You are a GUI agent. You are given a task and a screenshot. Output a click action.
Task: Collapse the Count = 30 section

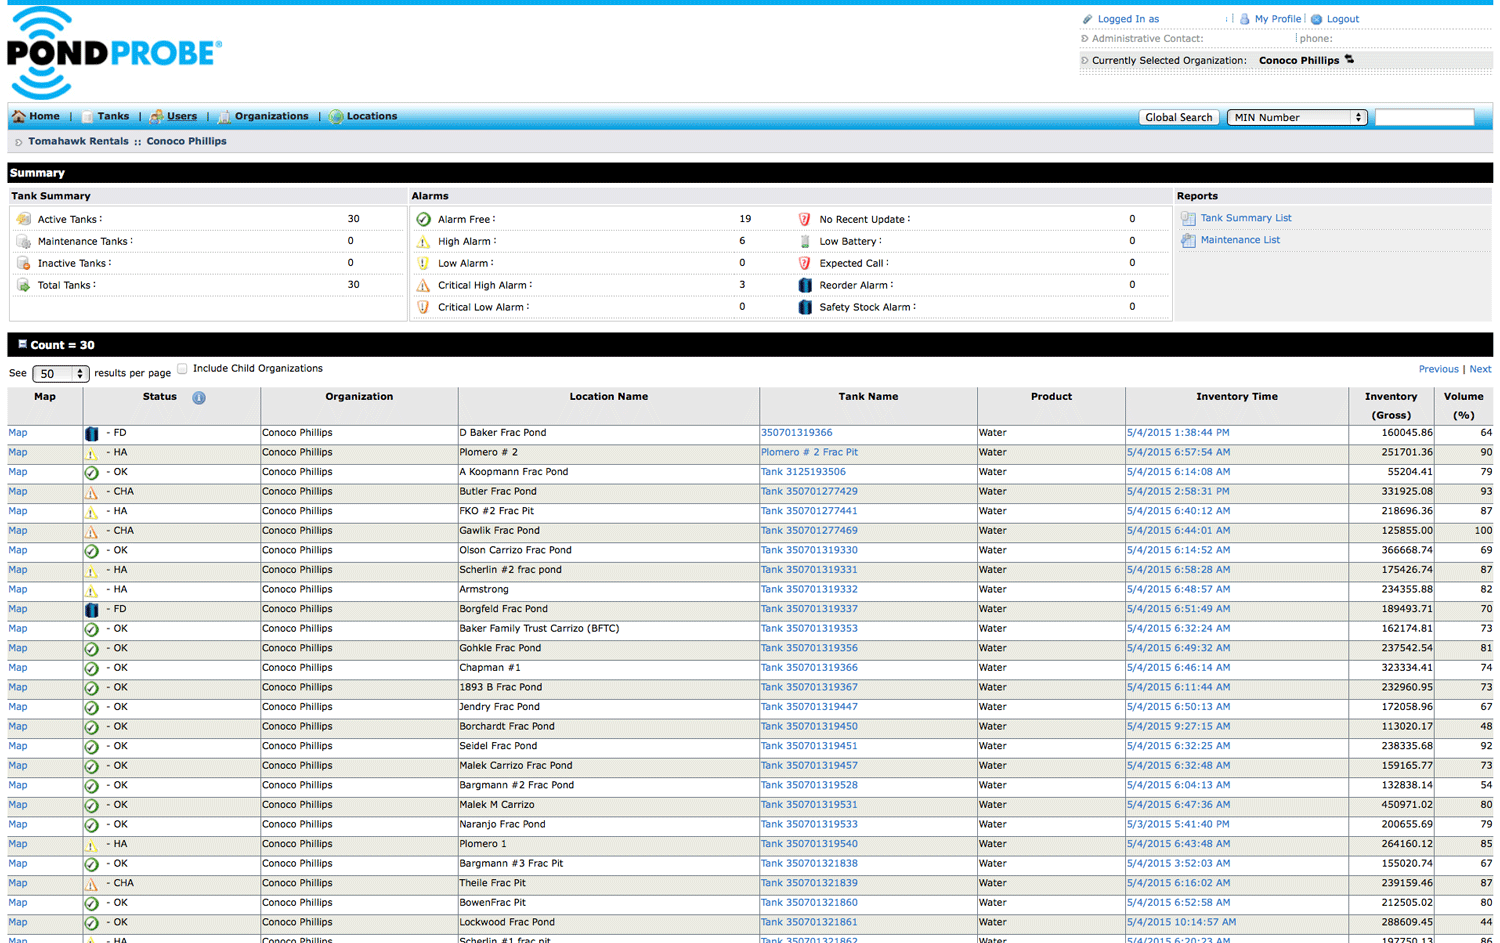[x=22, y=344]
